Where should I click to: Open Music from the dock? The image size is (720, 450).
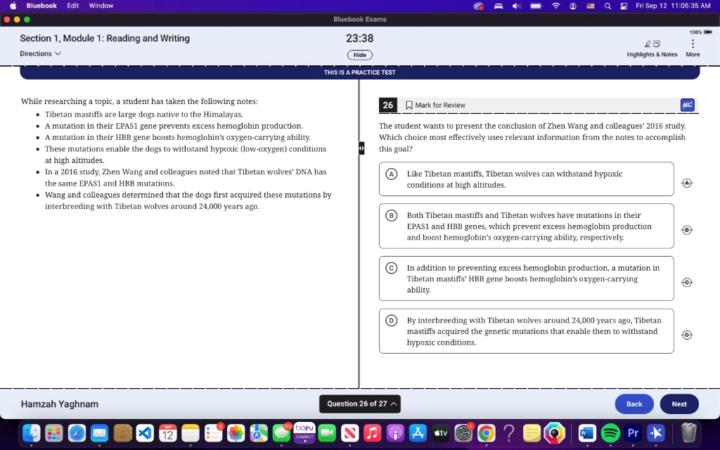pos(372,433)
